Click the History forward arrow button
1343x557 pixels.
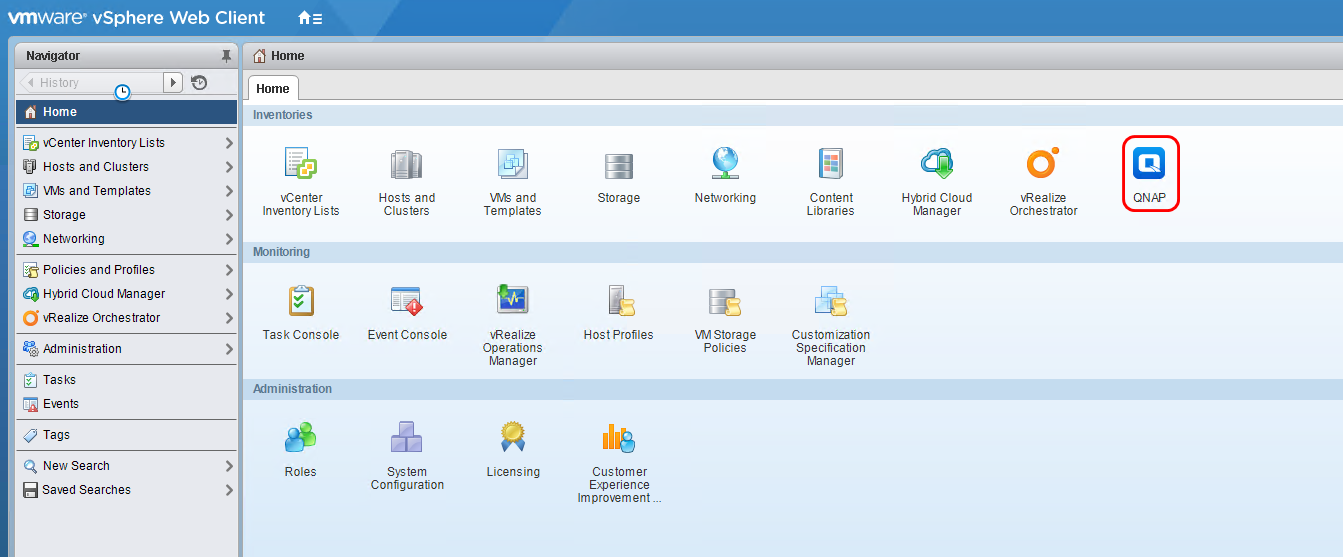(173, 83)
